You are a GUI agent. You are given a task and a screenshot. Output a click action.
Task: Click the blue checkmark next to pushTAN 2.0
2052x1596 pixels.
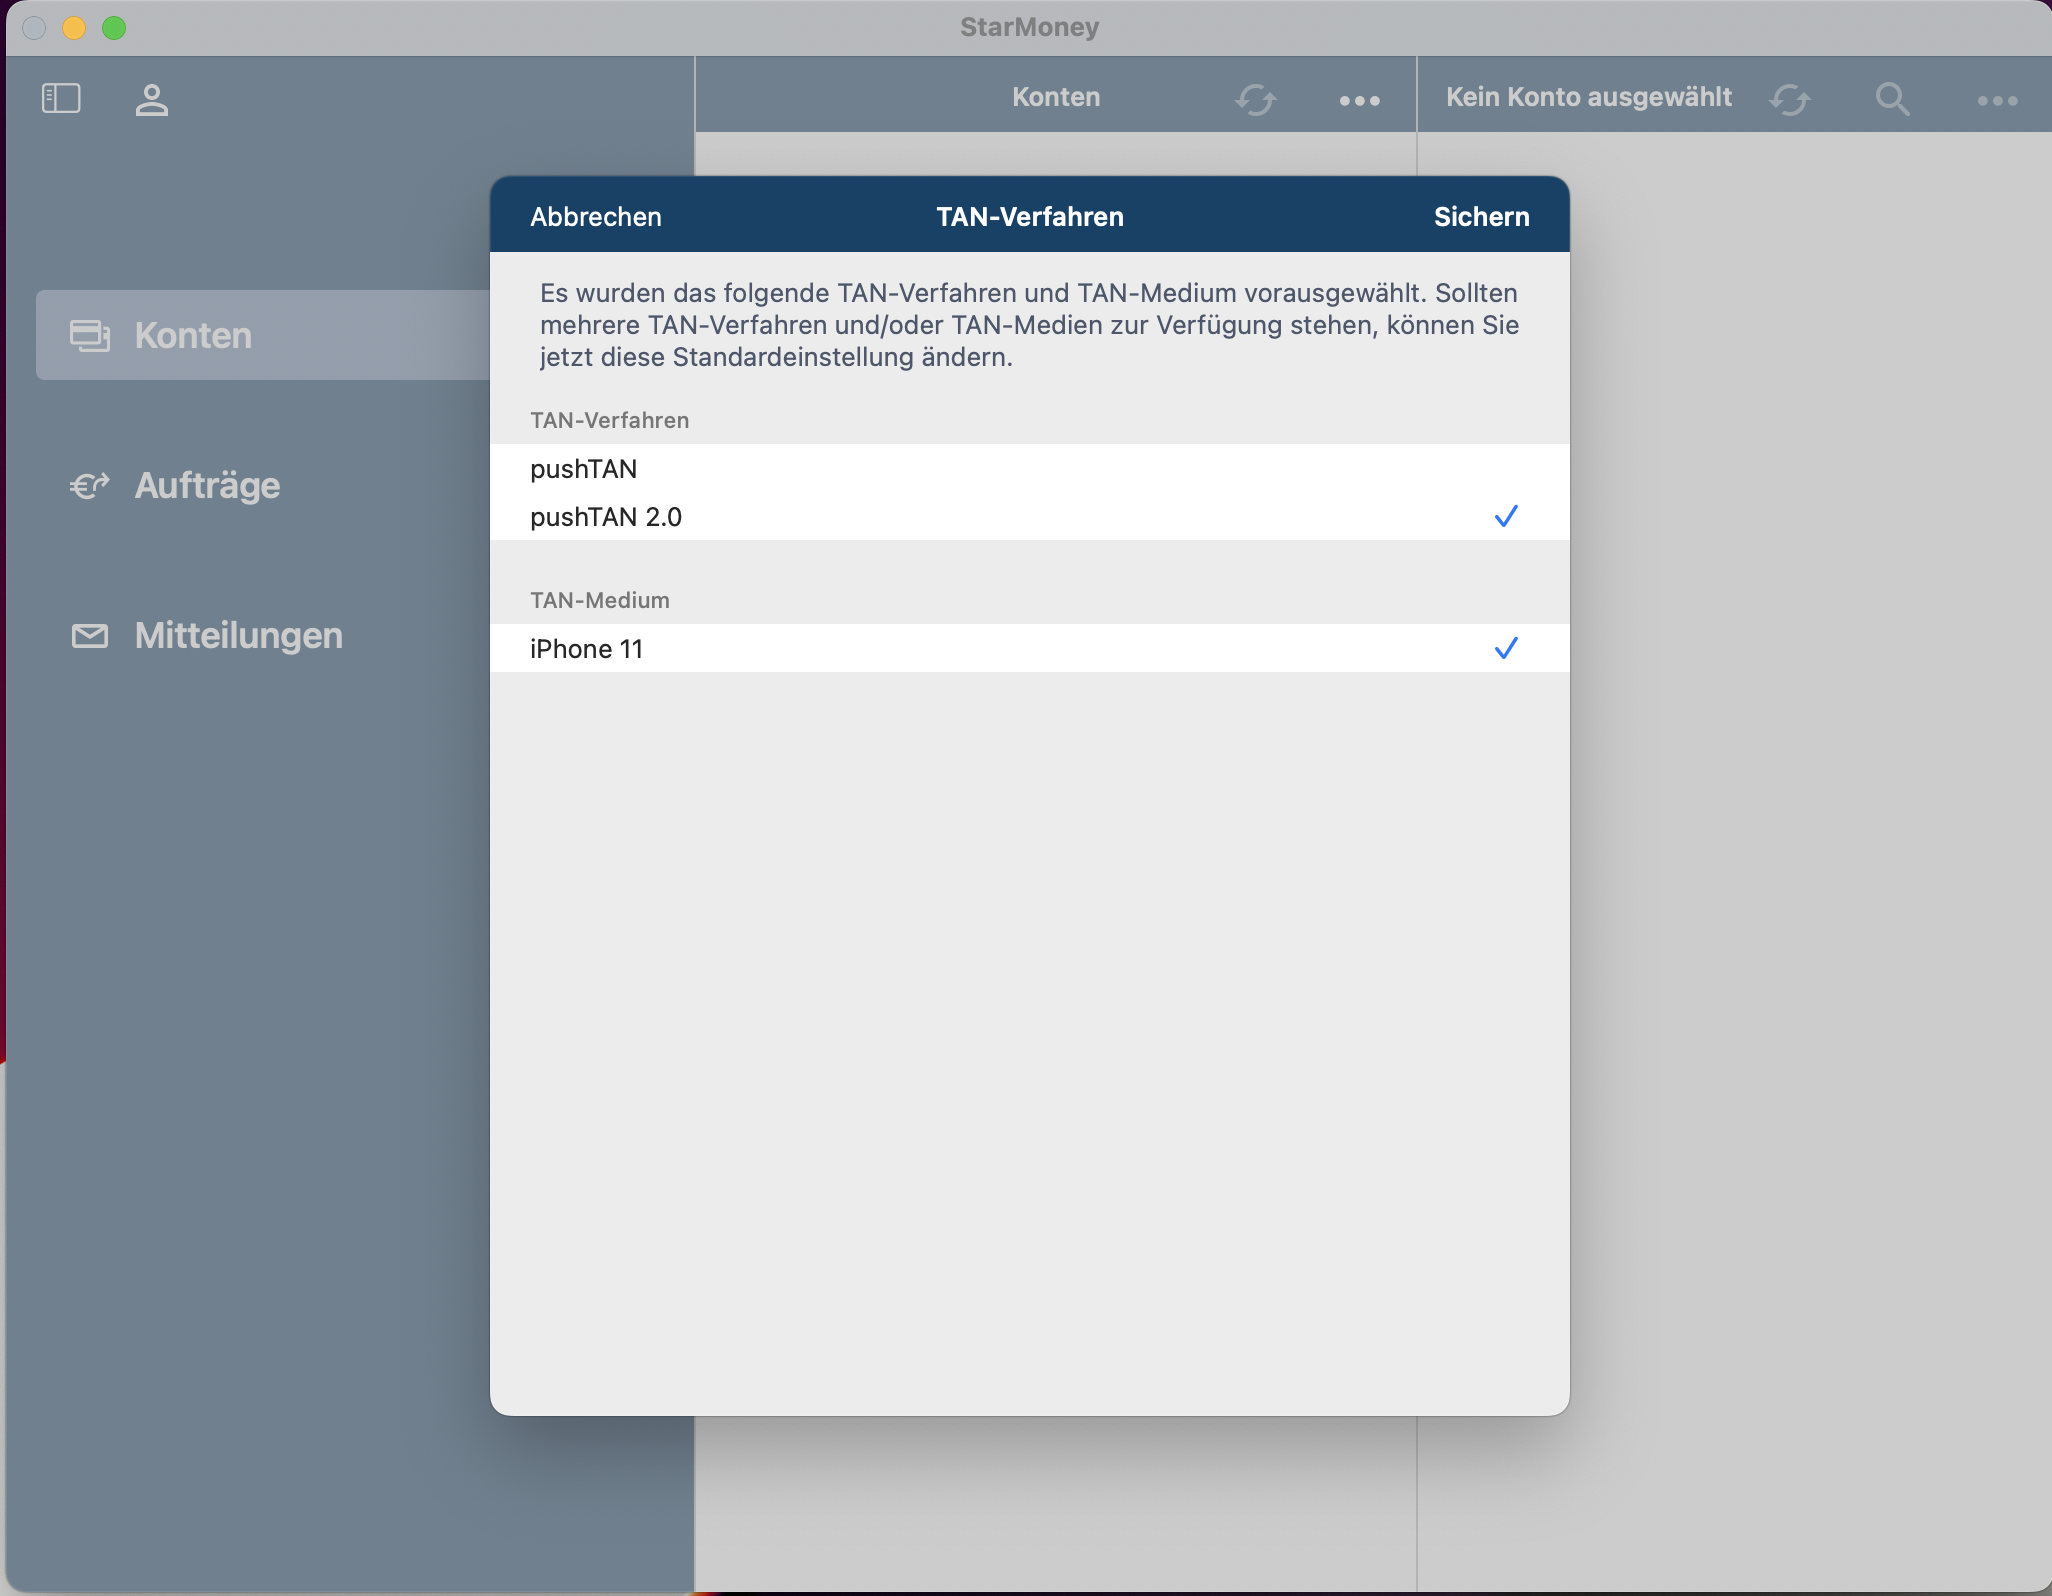(x=1506, y=516)
